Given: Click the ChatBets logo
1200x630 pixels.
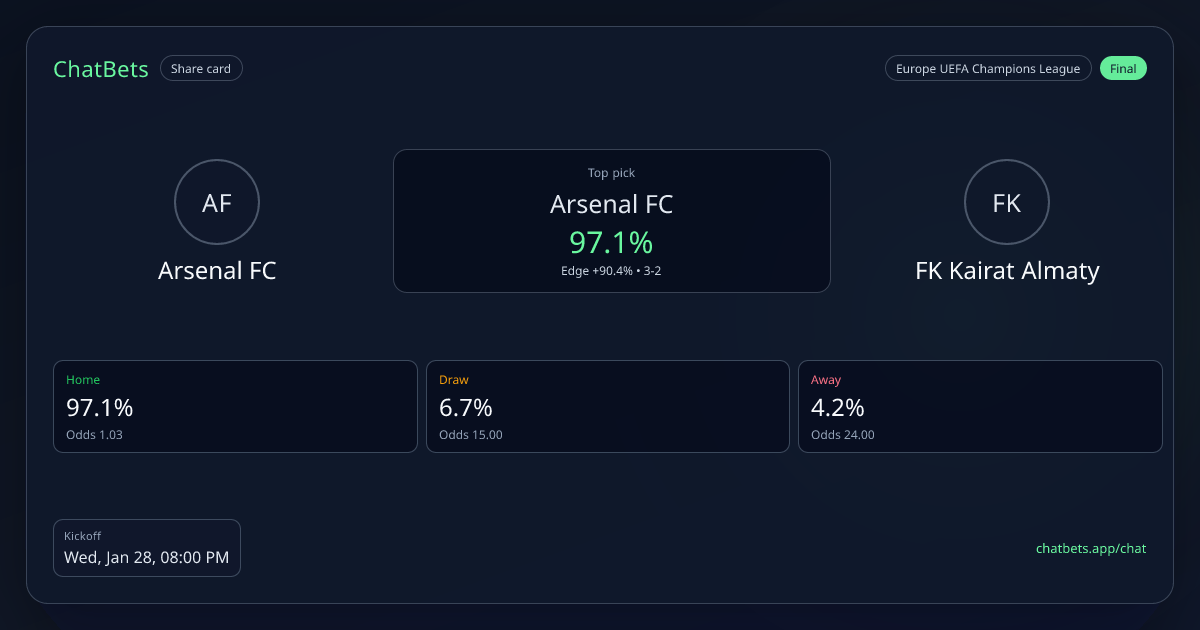Looking at the screenshot, I should (x=100, y=69).
